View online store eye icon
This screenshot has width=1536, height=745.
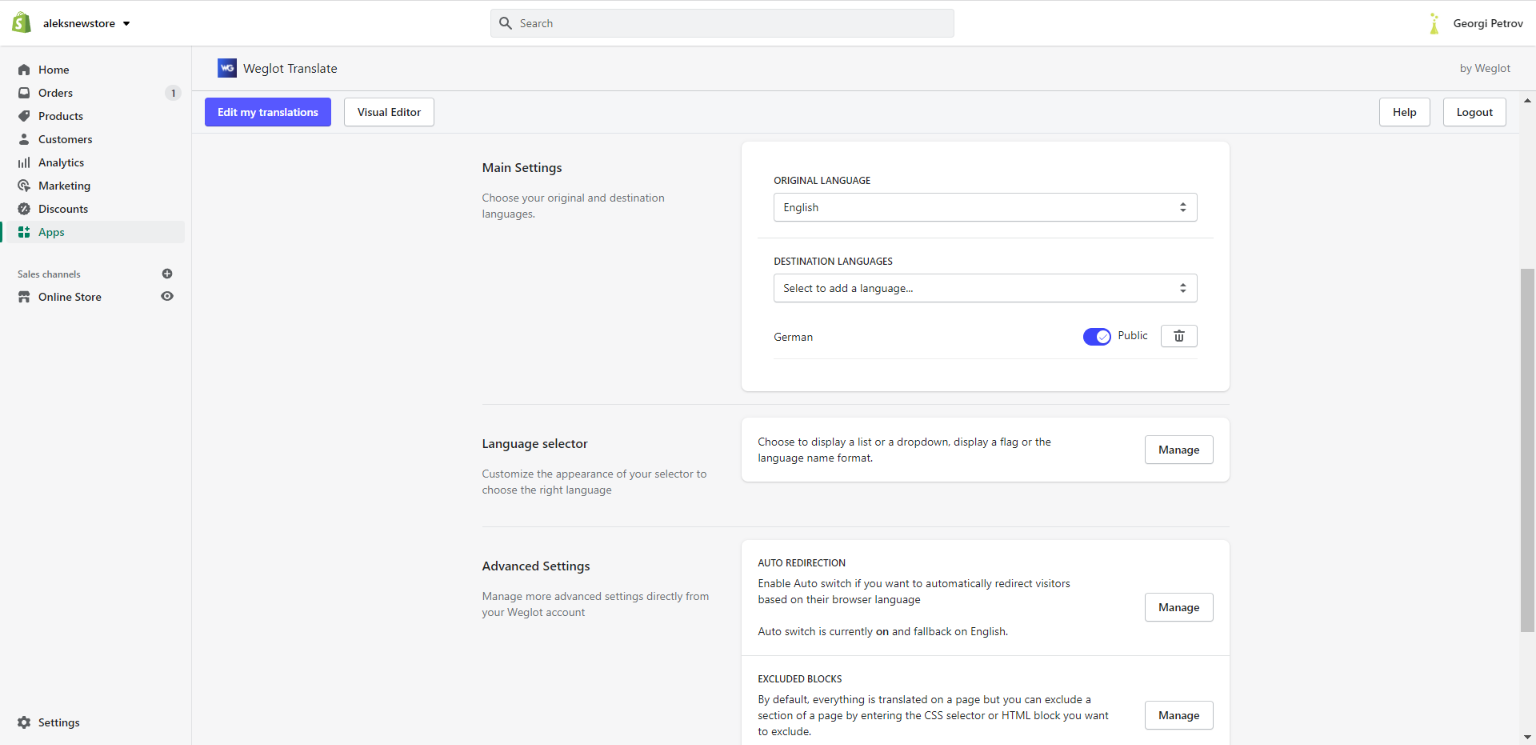tap(167, 297)
